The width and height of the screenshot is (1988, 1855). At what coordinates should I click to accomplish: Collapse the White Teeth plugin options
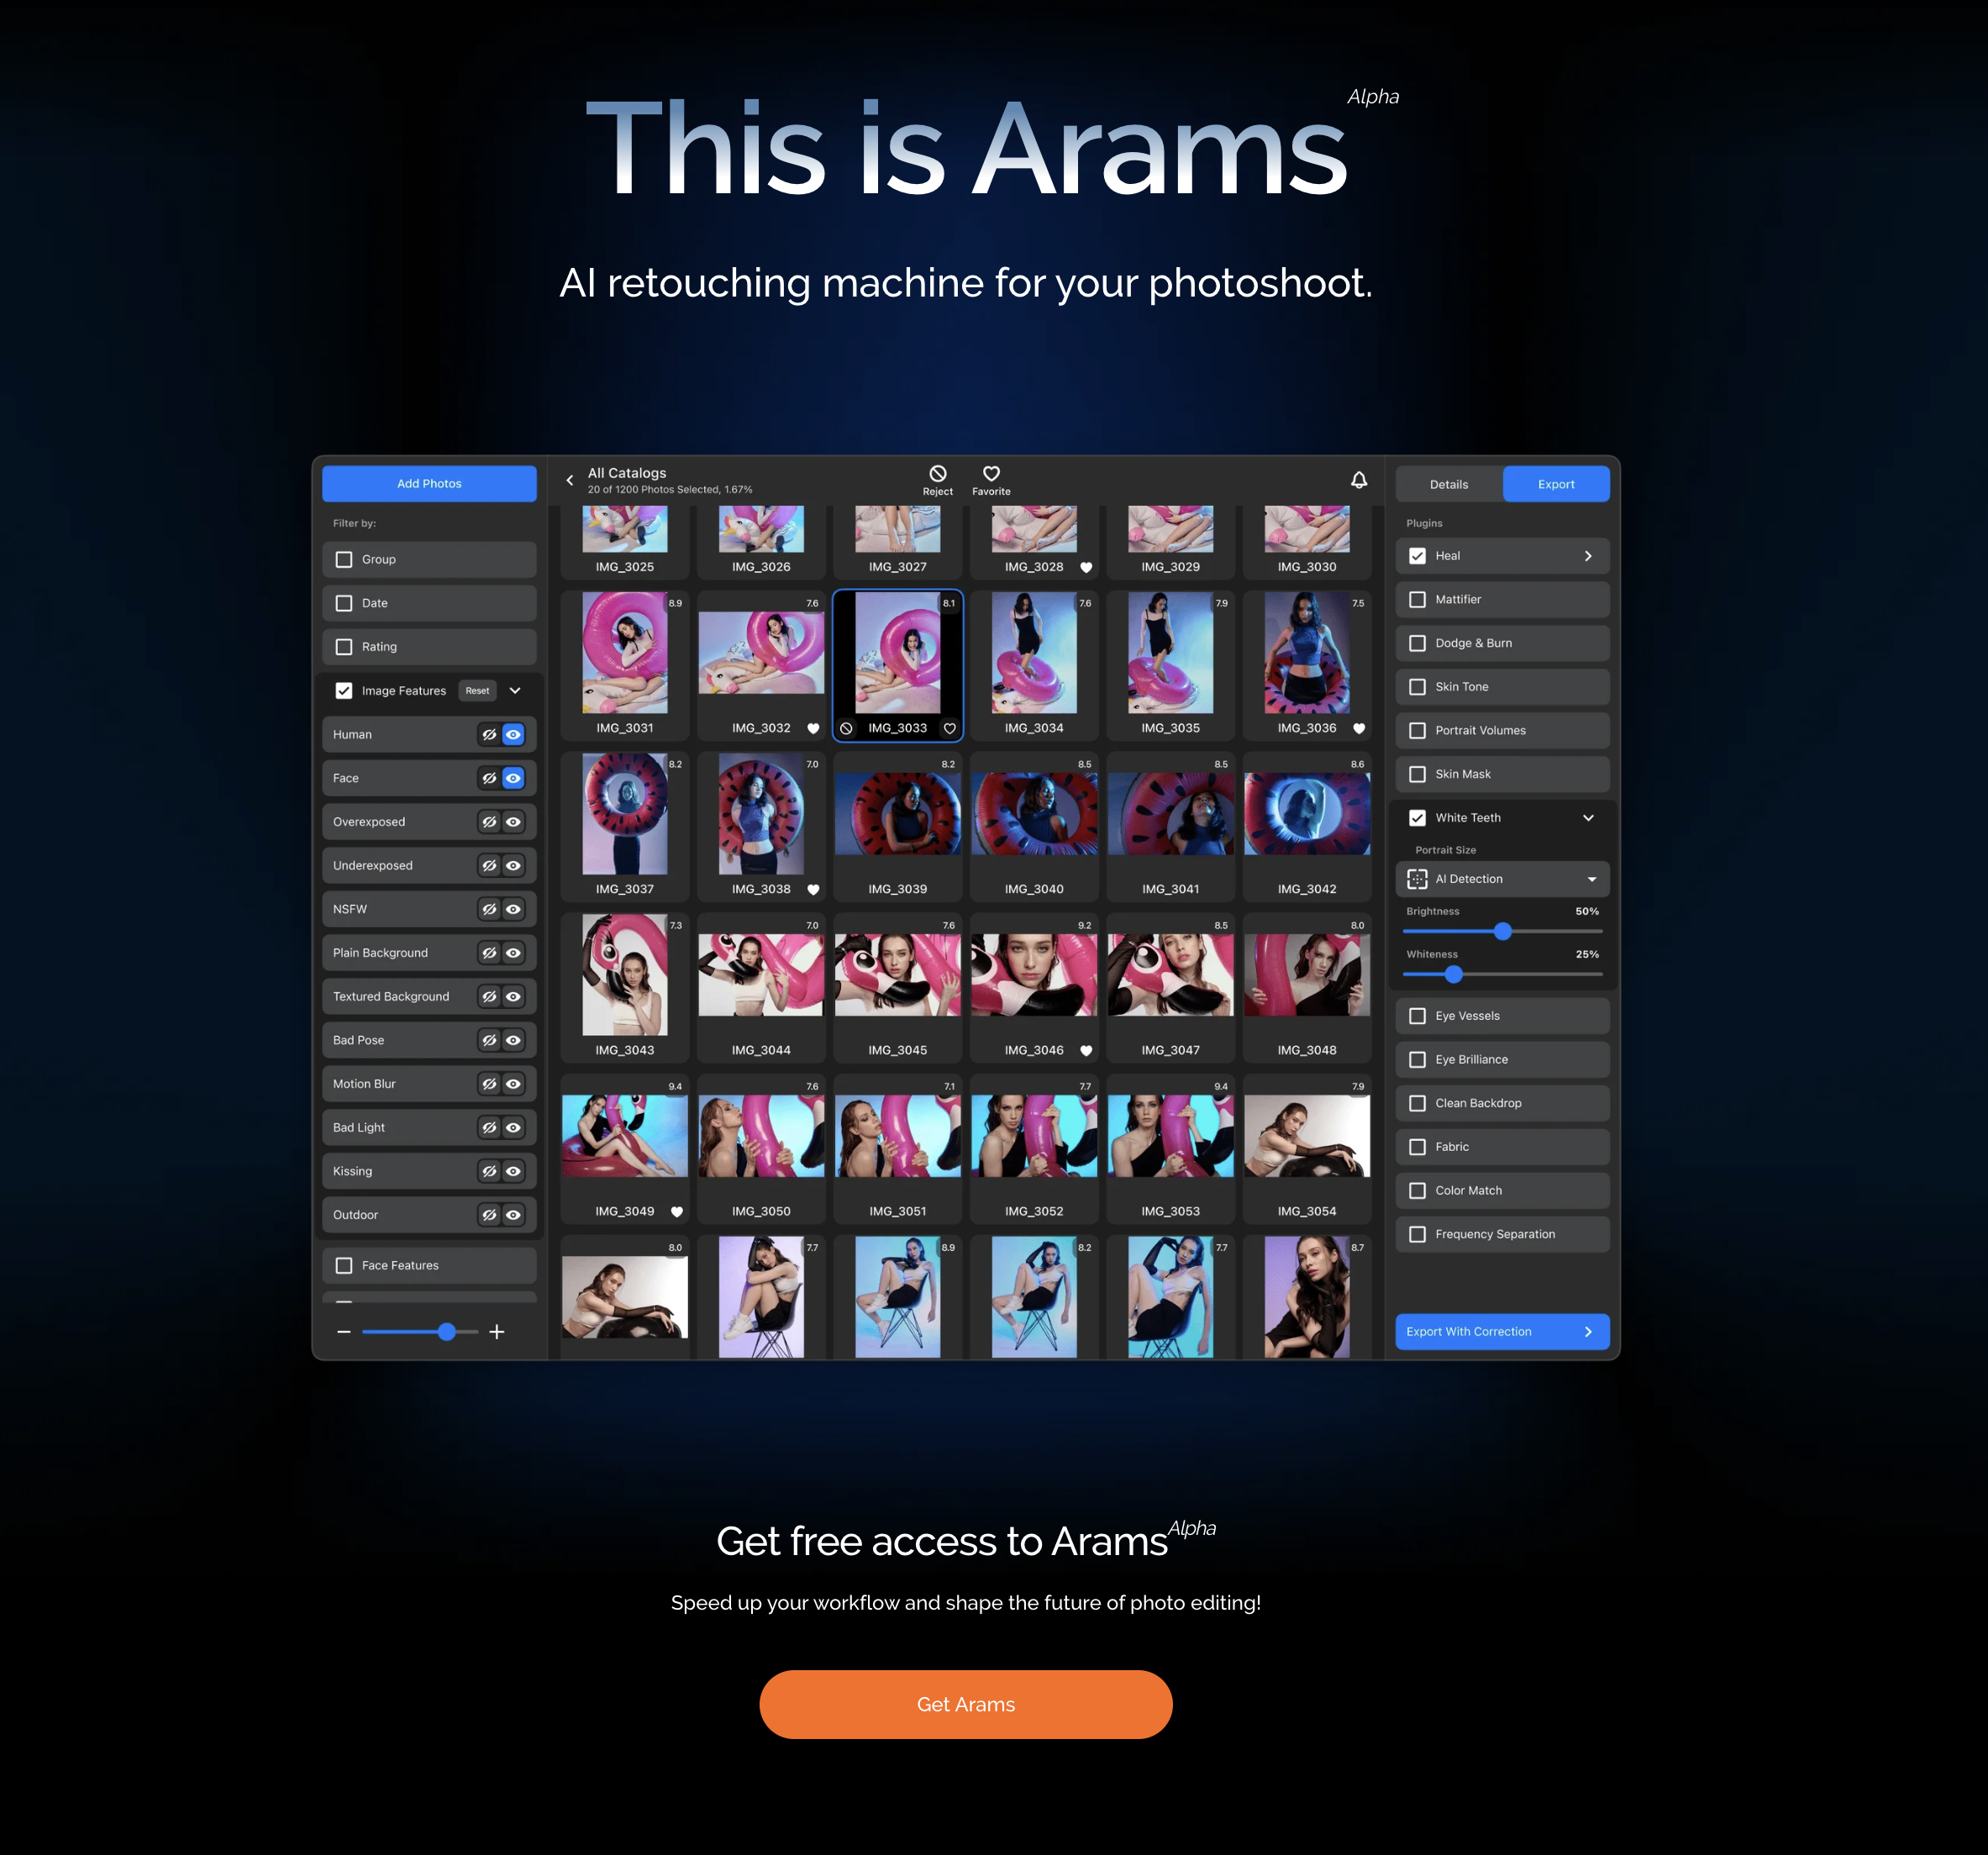point(1587,818)
